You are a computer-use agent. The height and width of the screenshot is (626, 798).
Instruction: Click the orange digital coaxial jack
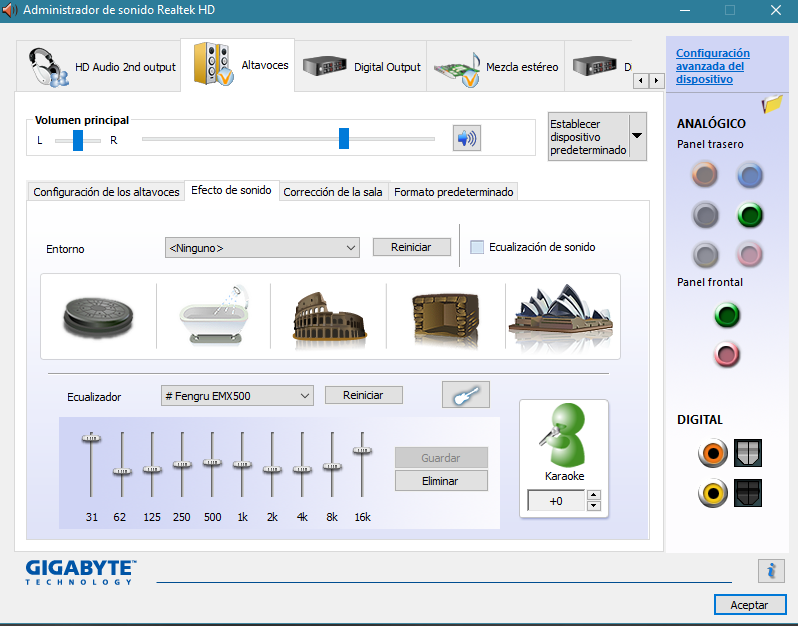713,452
